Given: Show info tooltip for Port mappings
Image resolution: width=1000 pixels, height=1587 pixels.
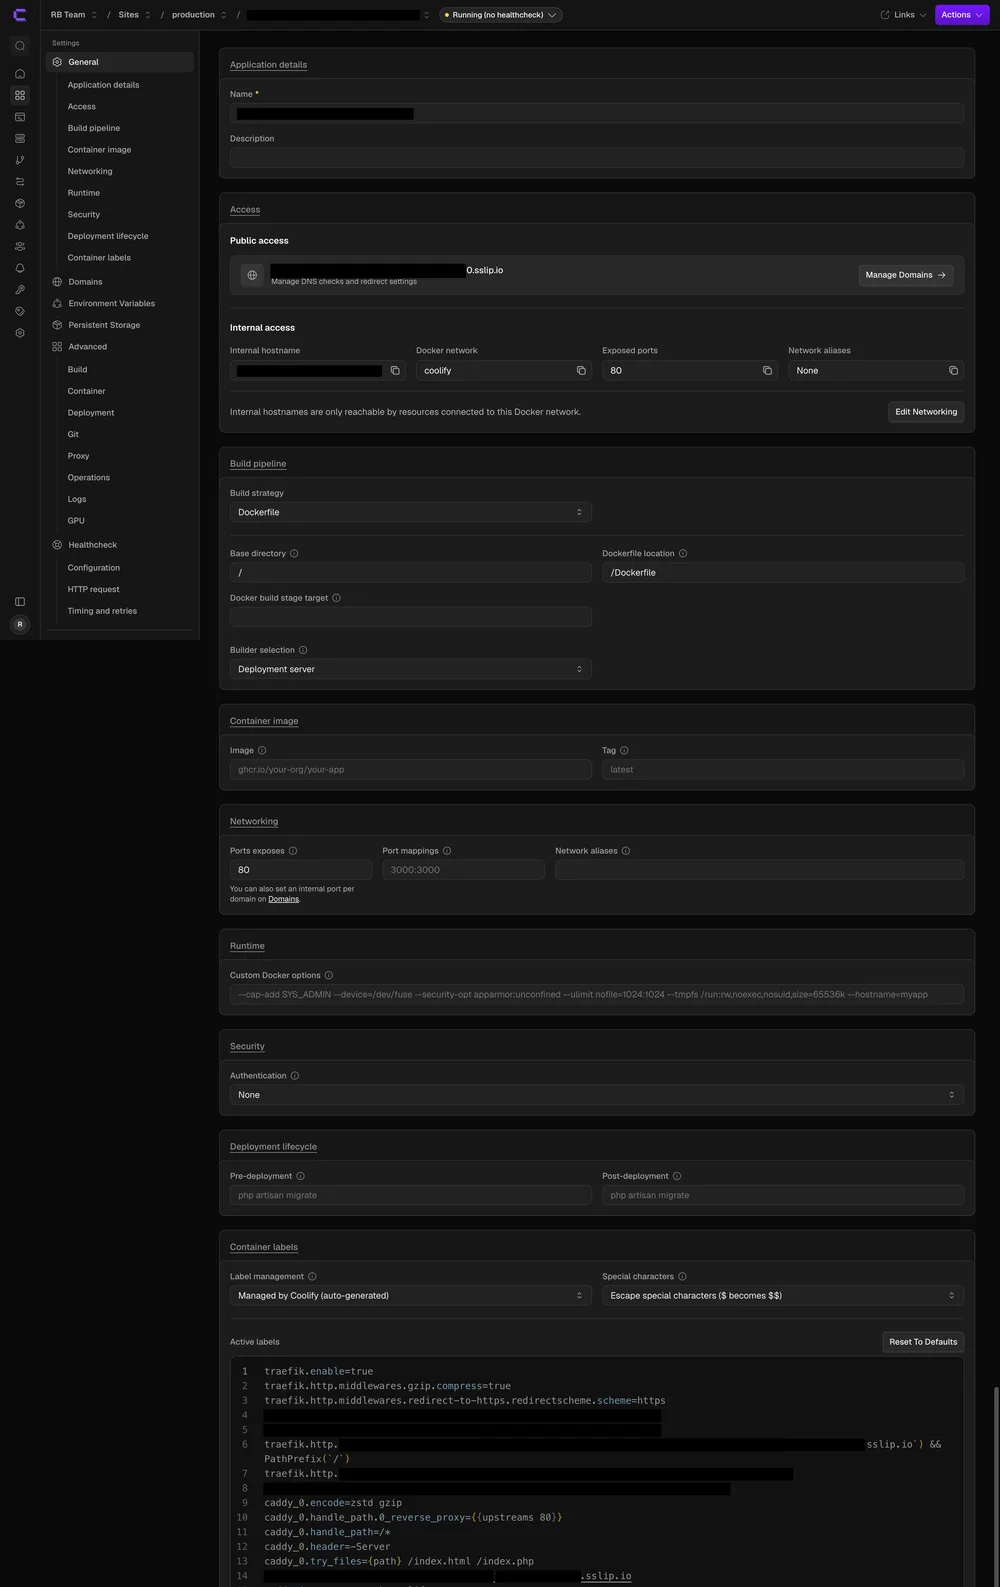Looking at the screenshot, I should click(x=447, y=851).
